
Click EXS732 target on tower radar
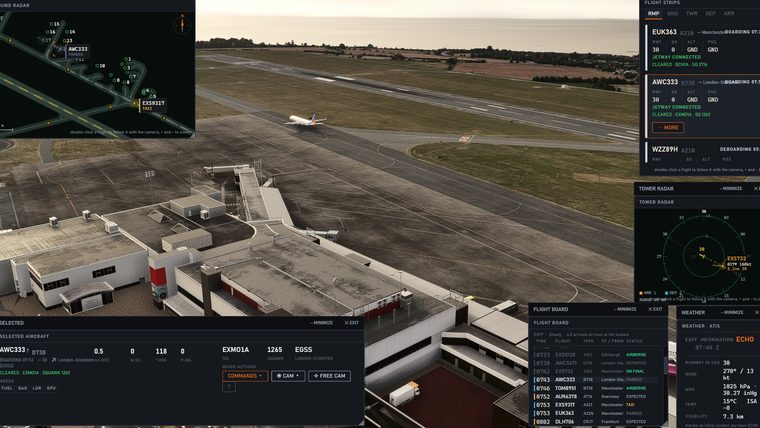(722, 265)
